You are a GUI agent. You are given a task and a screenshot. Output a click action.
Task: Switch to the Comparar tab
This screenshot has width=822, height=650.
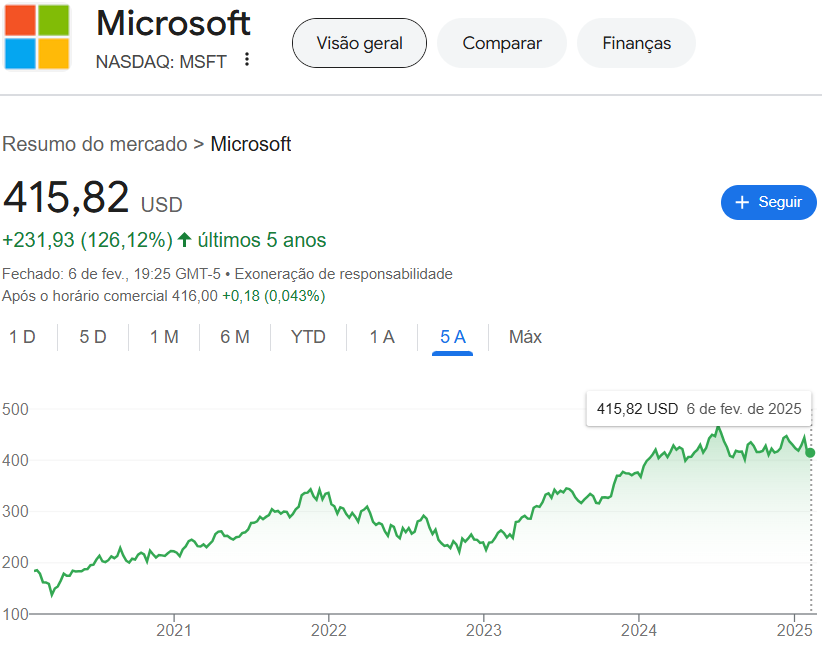coord(502,43)
